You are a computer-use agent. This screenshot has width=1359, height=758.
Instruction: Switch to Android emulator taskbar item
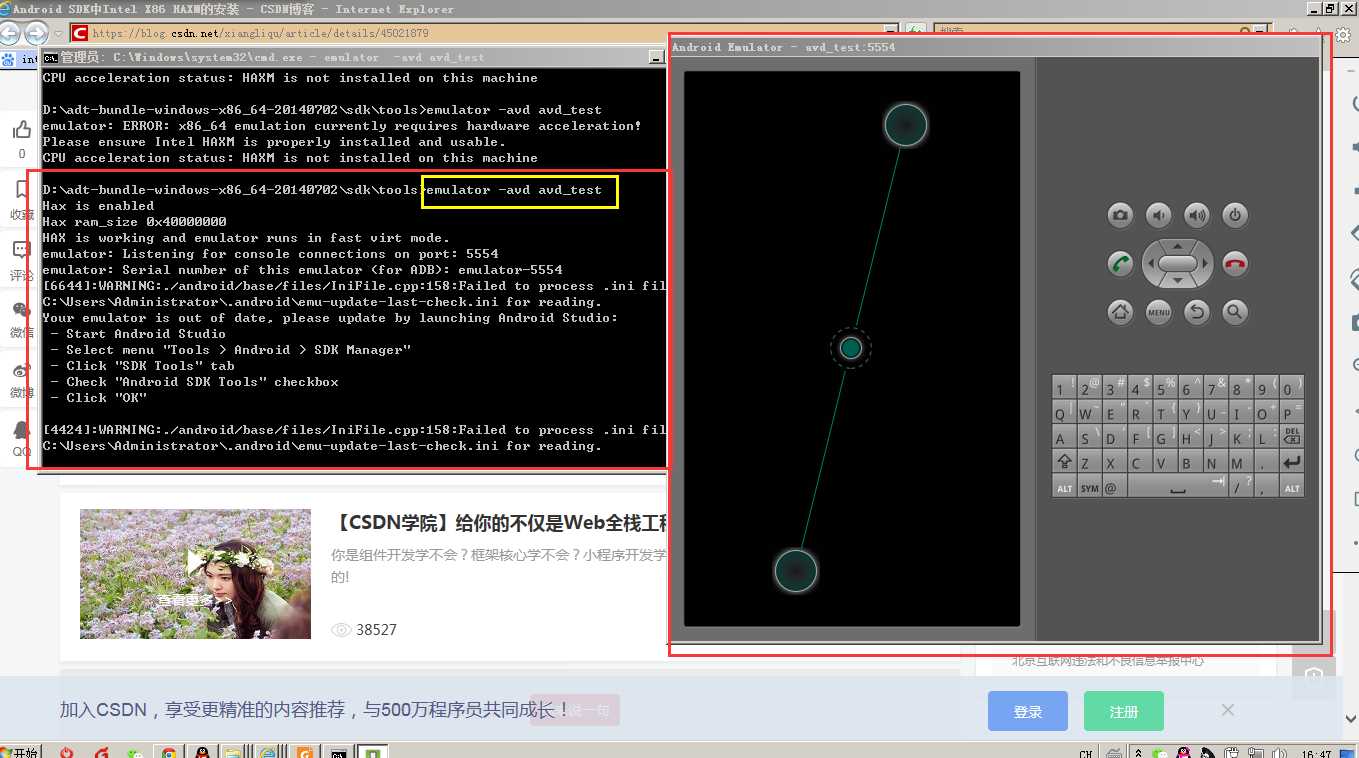[x=374, y=752]
